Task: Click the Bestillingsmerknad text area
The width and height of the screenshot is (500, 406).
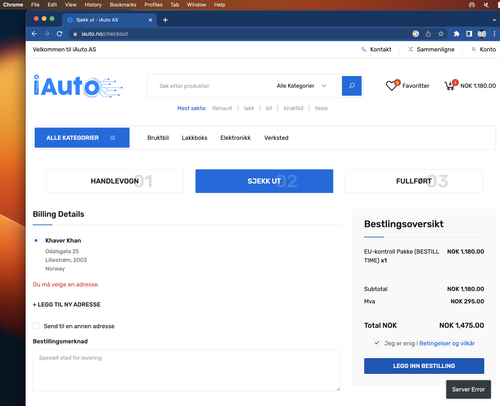Action: [x=187, y=370]
